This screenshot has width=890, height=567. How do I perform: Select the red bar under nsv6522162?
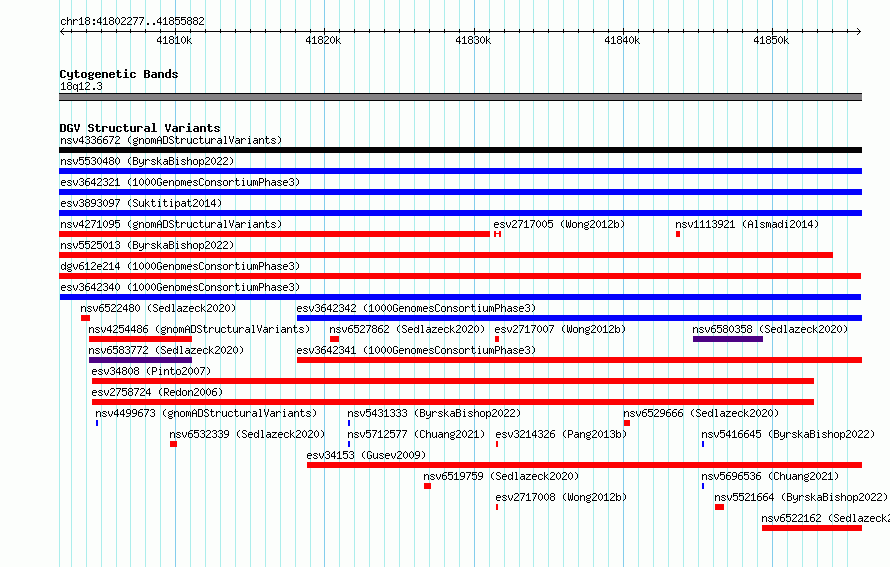[x=812, y=528]
